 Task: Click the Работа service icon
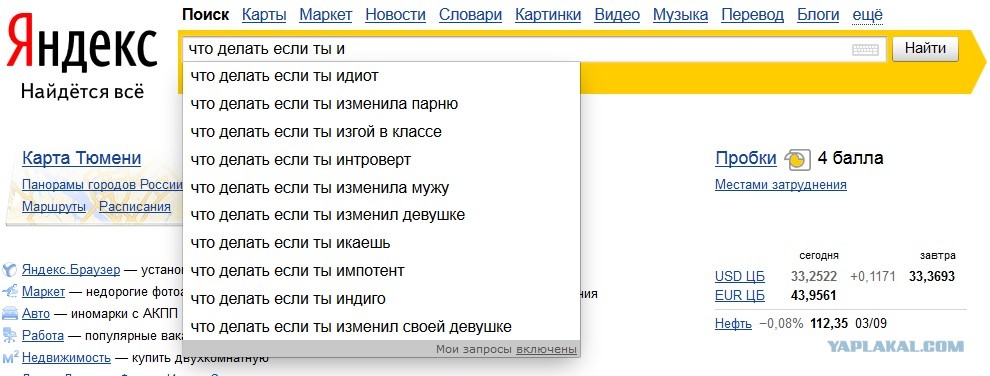9,335
